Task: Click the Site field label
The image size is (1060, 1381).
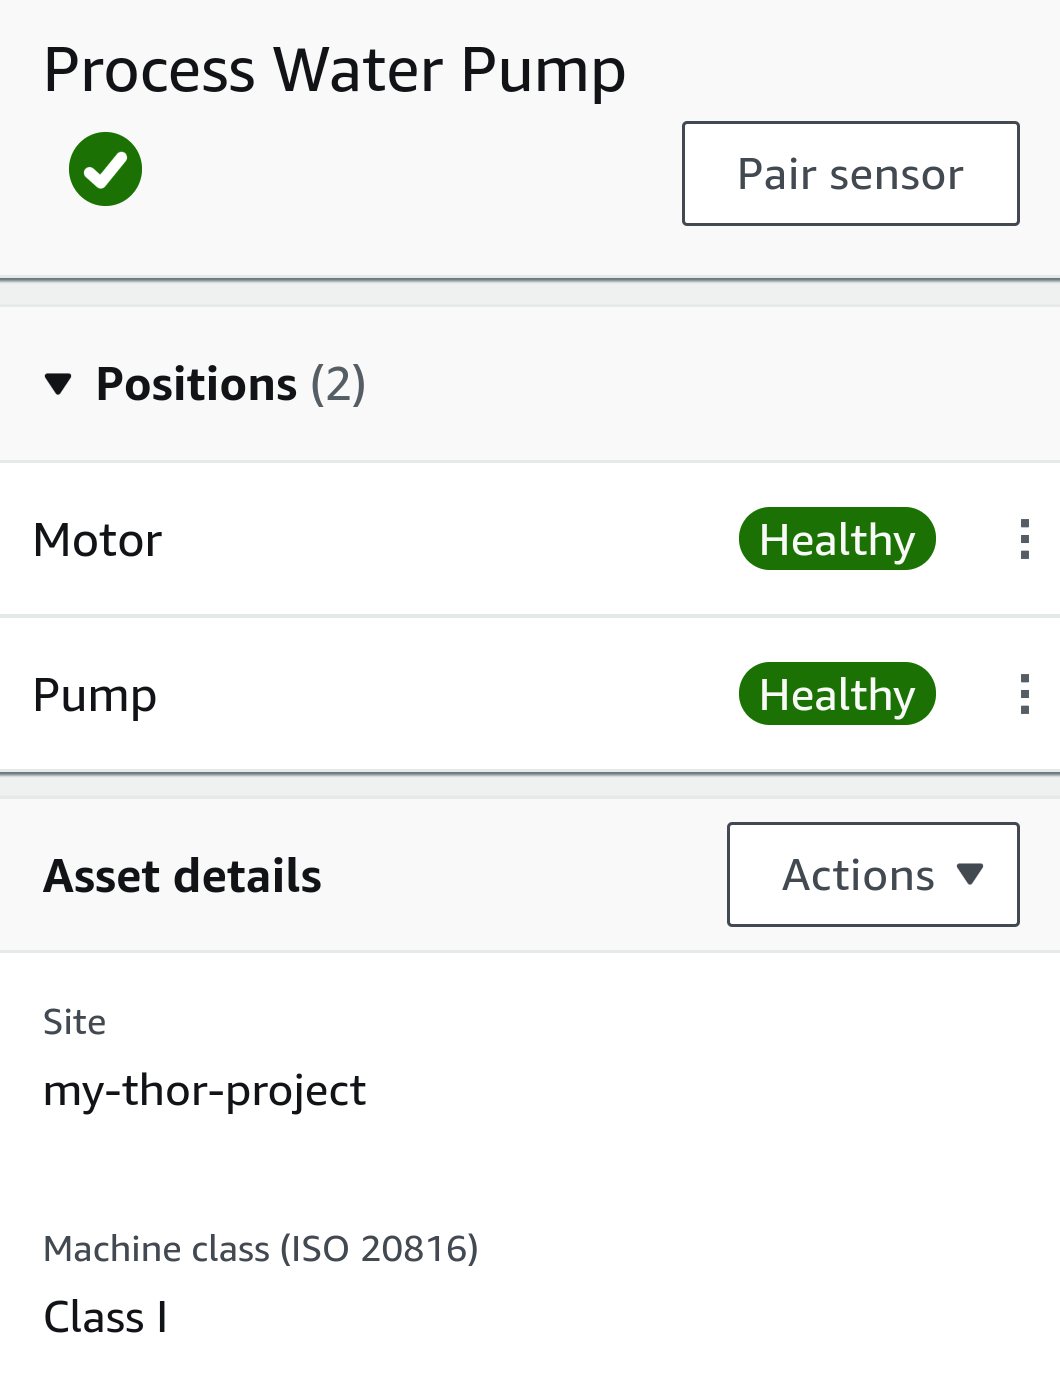Action: tap(74, 1022)
